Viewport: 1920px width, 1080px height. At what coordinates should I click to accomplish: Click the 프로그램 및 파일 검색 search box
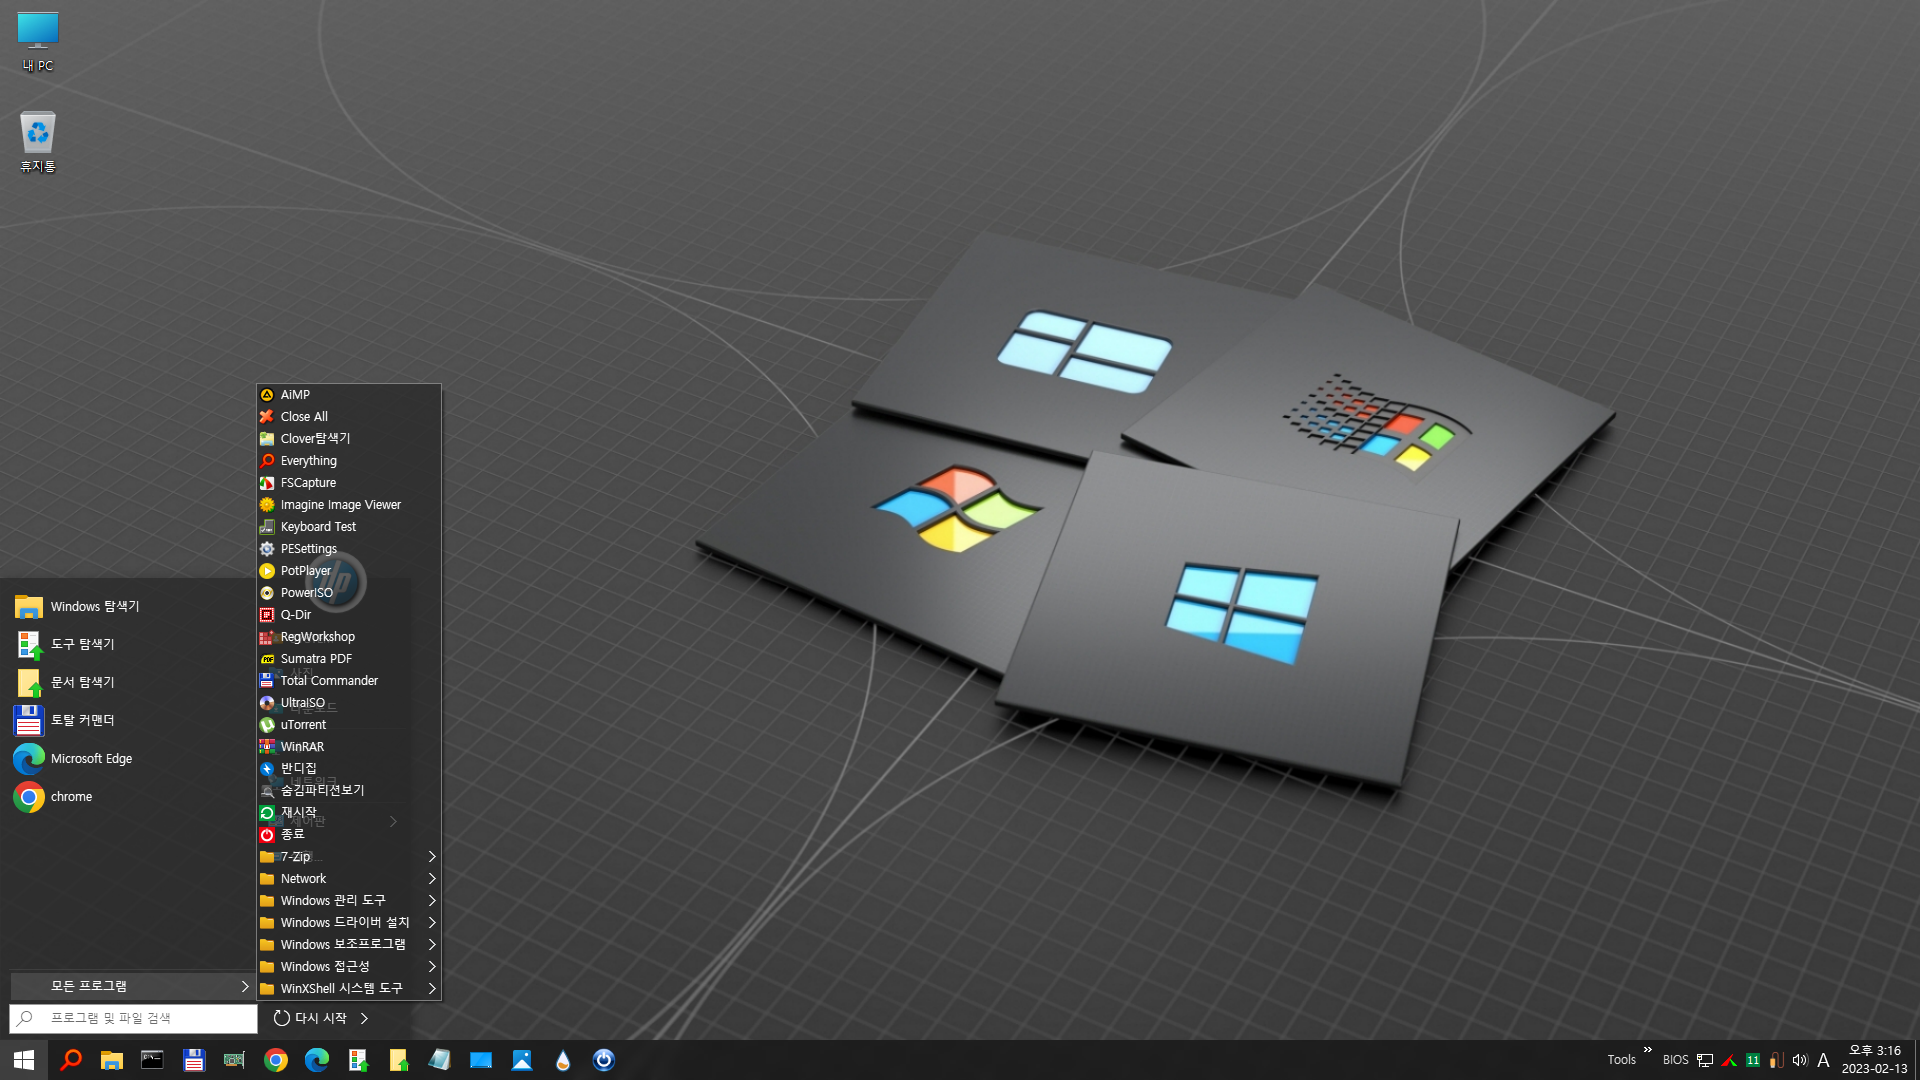[x=133, y=1018]
